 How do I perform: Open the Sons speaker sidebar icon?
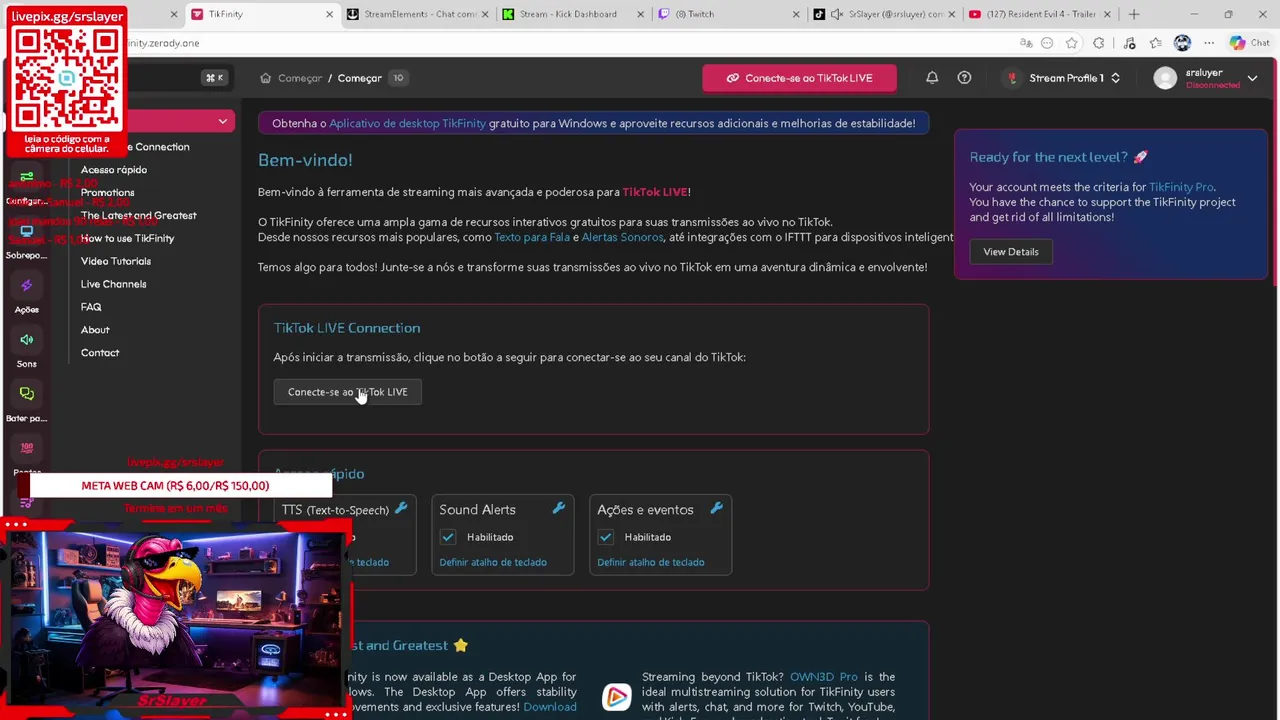click(x=27, y=340)
